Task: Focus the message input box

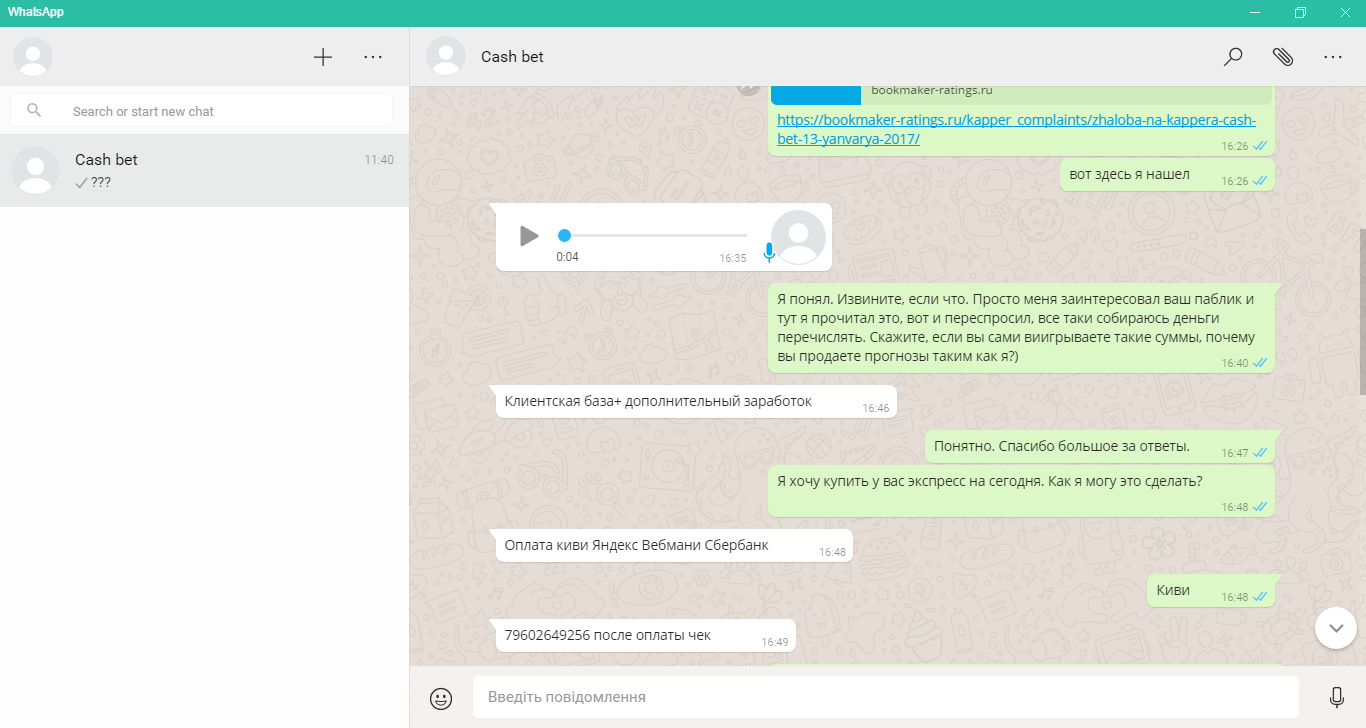Action: pyautogui.click(x=885, y=697)
